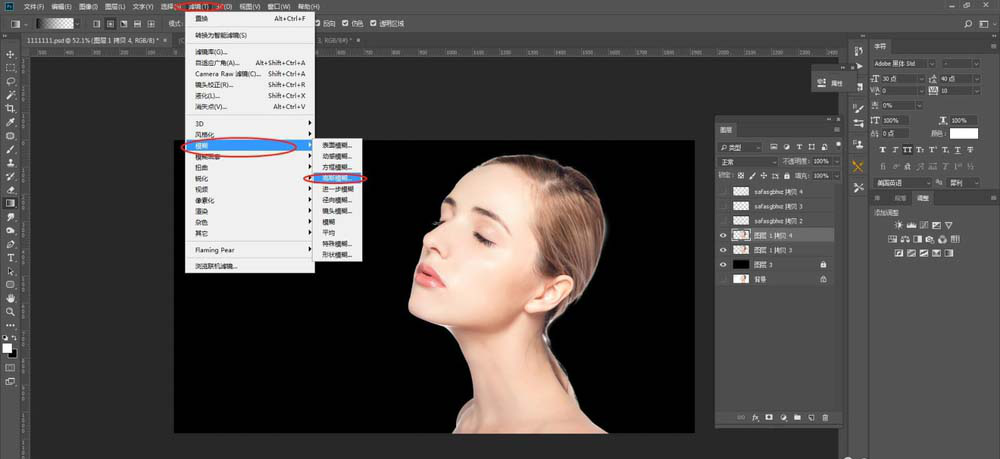This screenshot has width=1000, height=459.
Task: Click the delete layer trash icon
Action: tap(825, 417)
